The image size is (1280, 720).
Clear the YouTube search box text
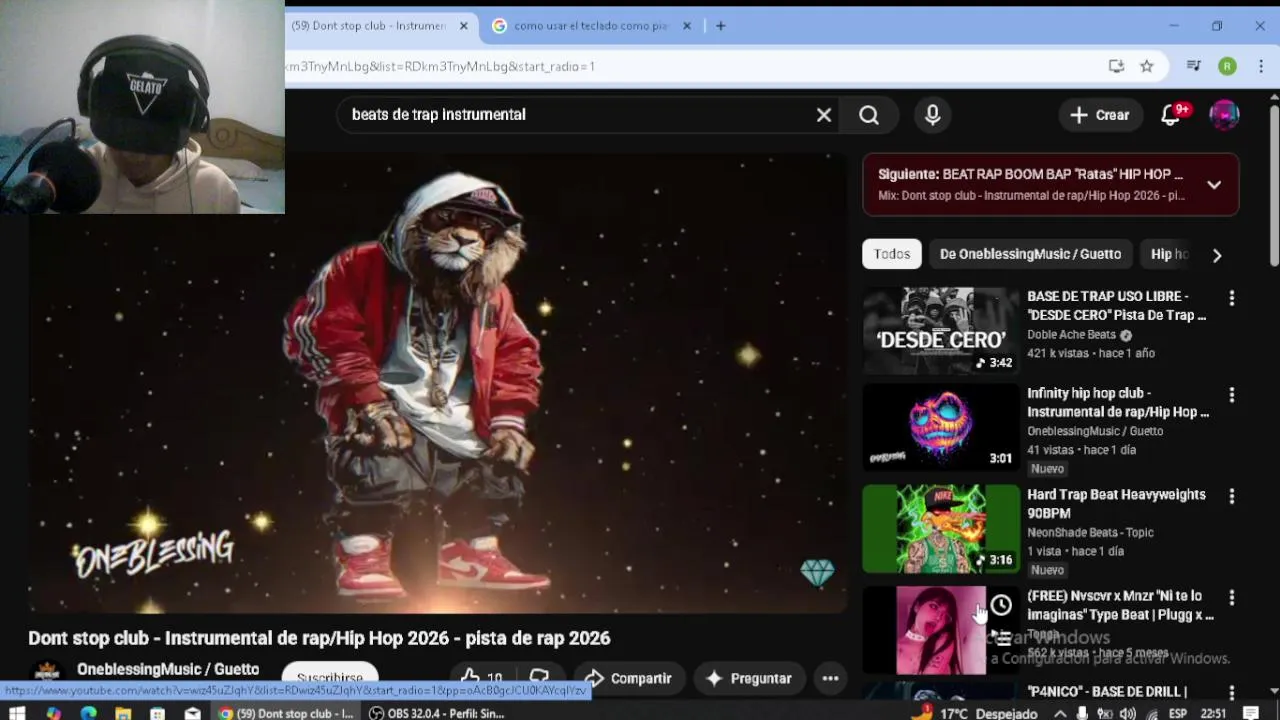coord(823,115)
